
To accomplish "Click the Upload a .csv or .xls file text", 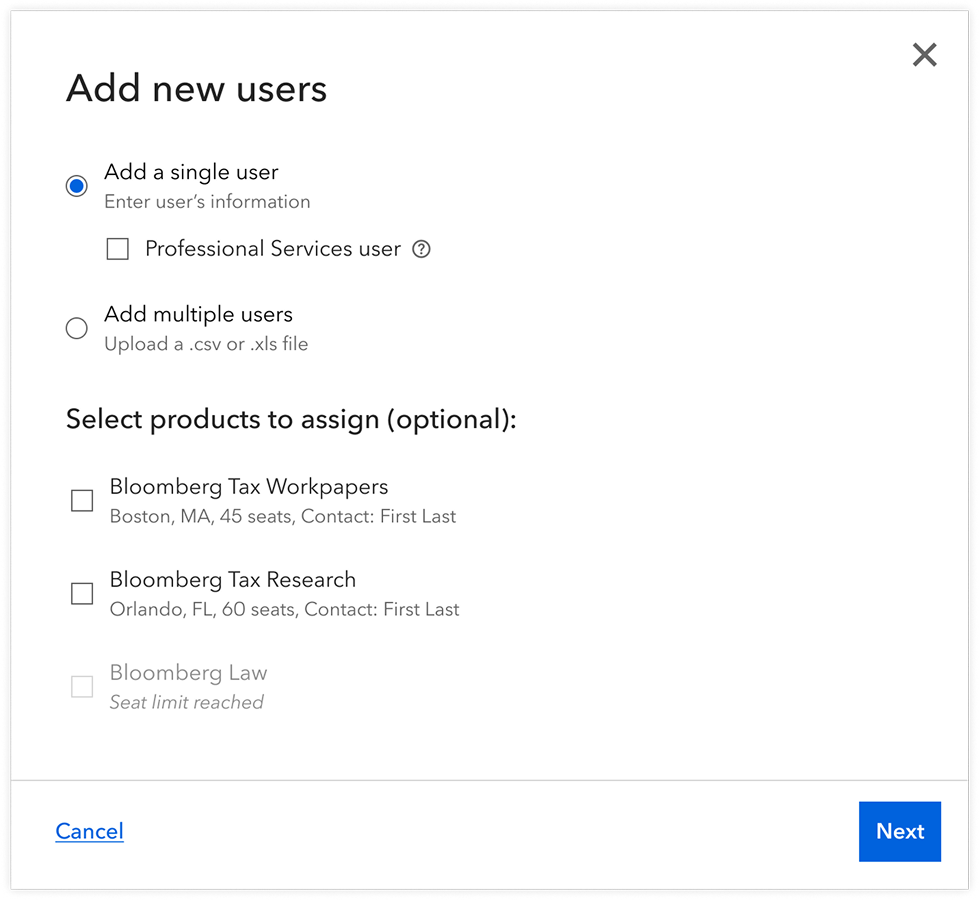I will [207, 344].
